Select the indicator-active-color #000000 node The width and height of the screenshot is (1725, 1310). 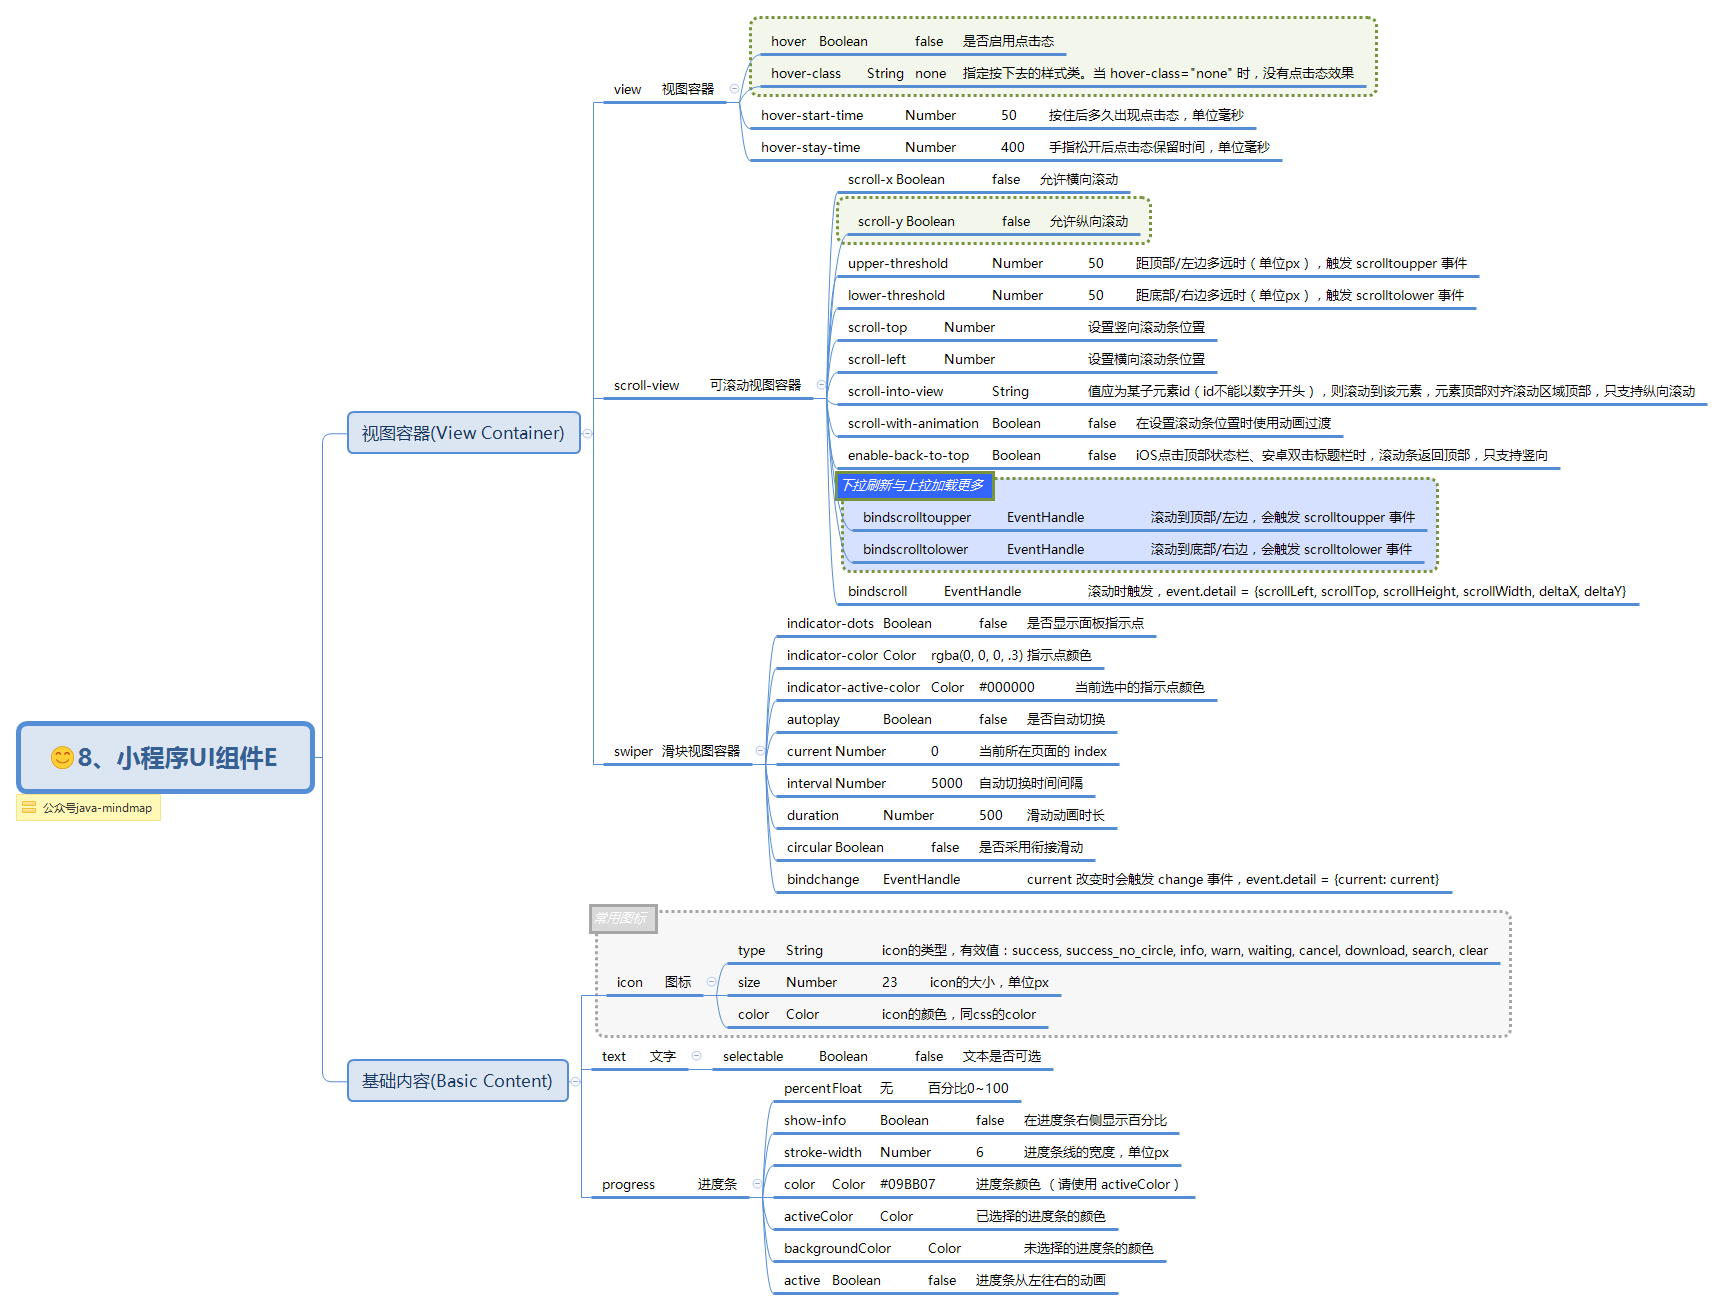(995, 688)
